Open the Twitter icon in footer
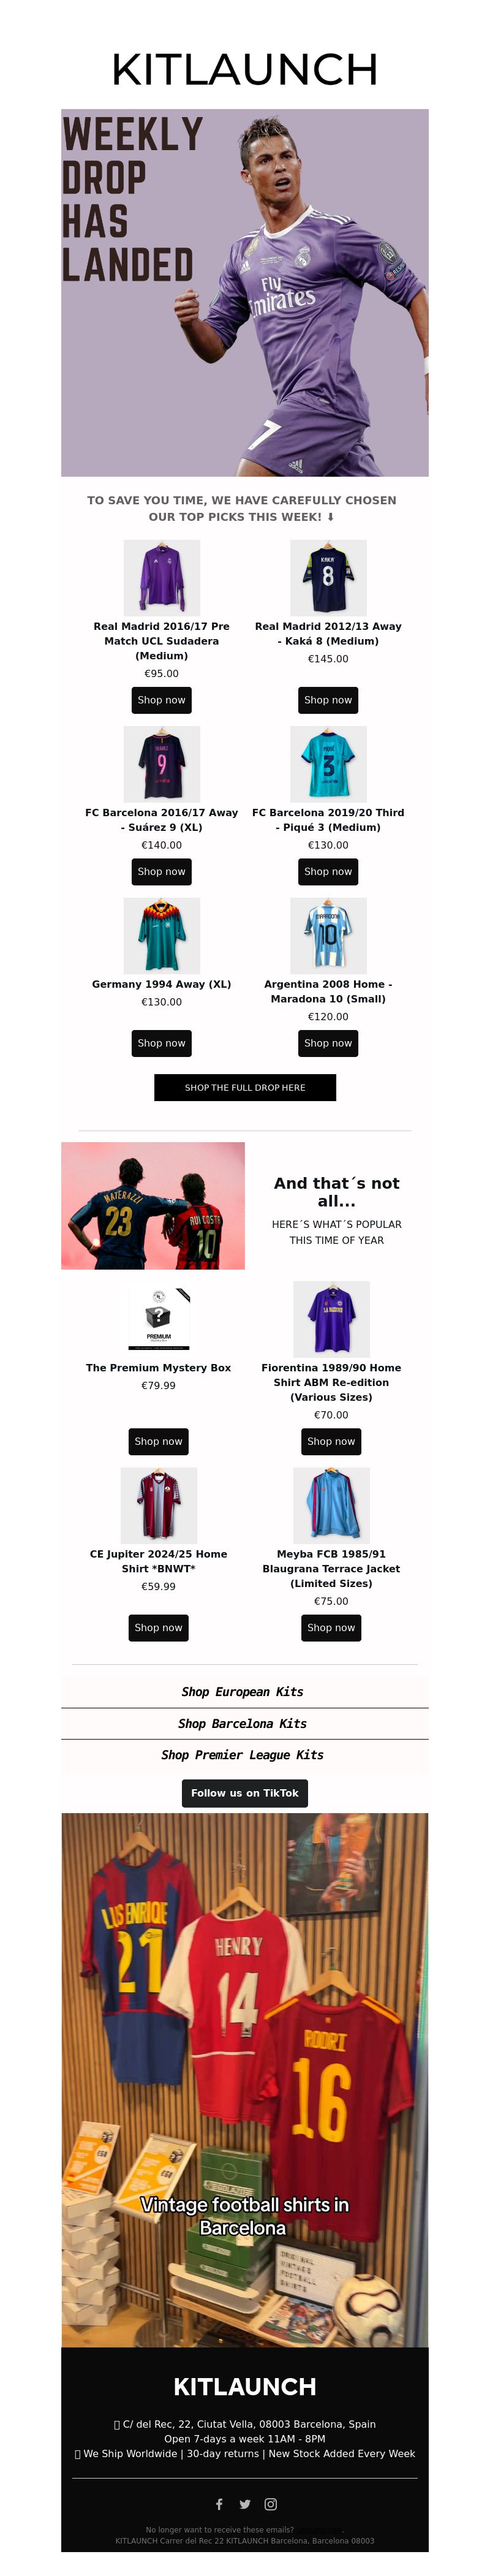 (245, 2504)
